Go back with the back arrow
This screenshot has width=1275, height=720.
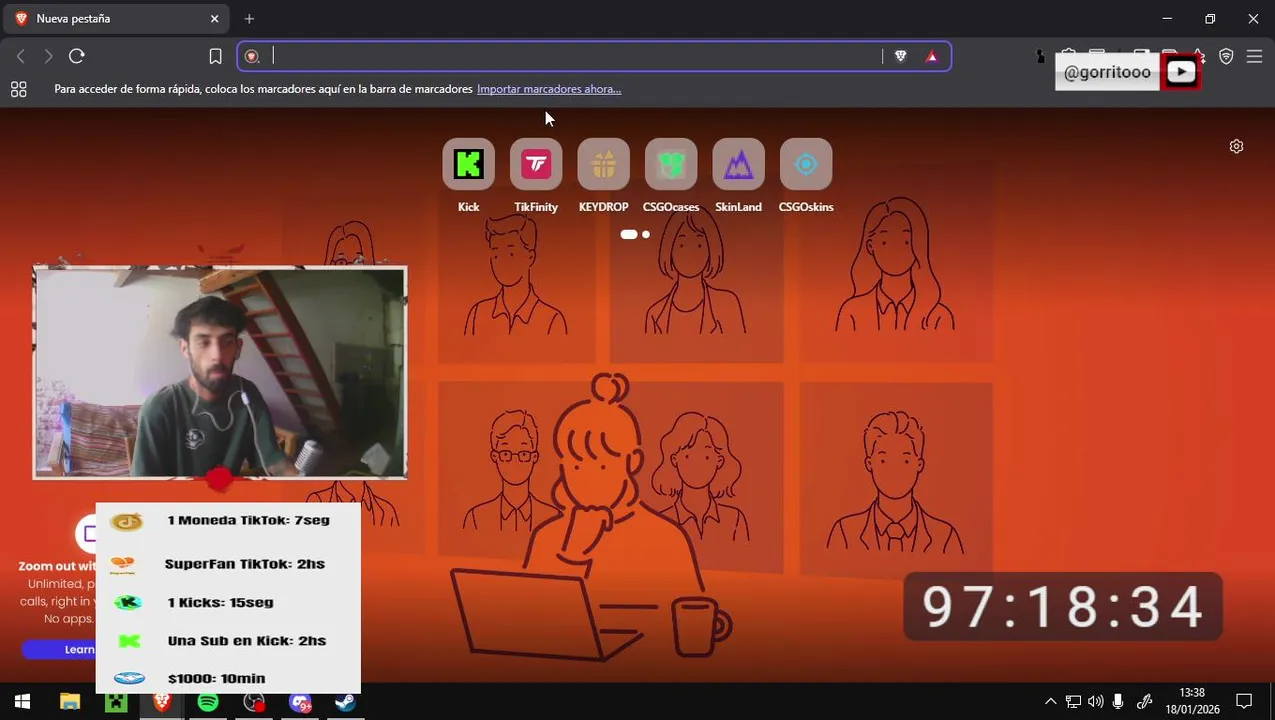pos(20,56)
